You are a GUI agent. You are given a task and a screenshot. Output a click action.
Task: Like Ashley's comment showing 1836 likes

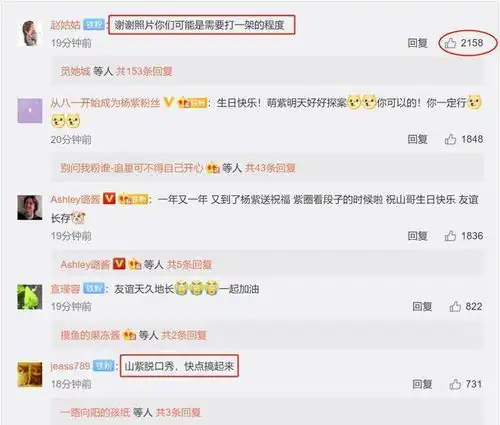click(x=450, y=236)
